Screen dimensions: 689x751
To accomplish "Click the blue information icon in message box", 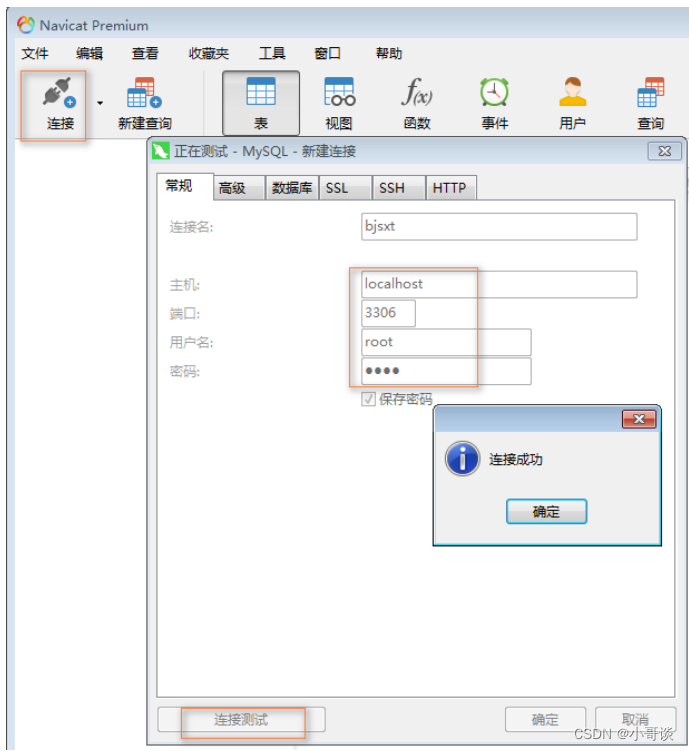I will tap(462, 459).
